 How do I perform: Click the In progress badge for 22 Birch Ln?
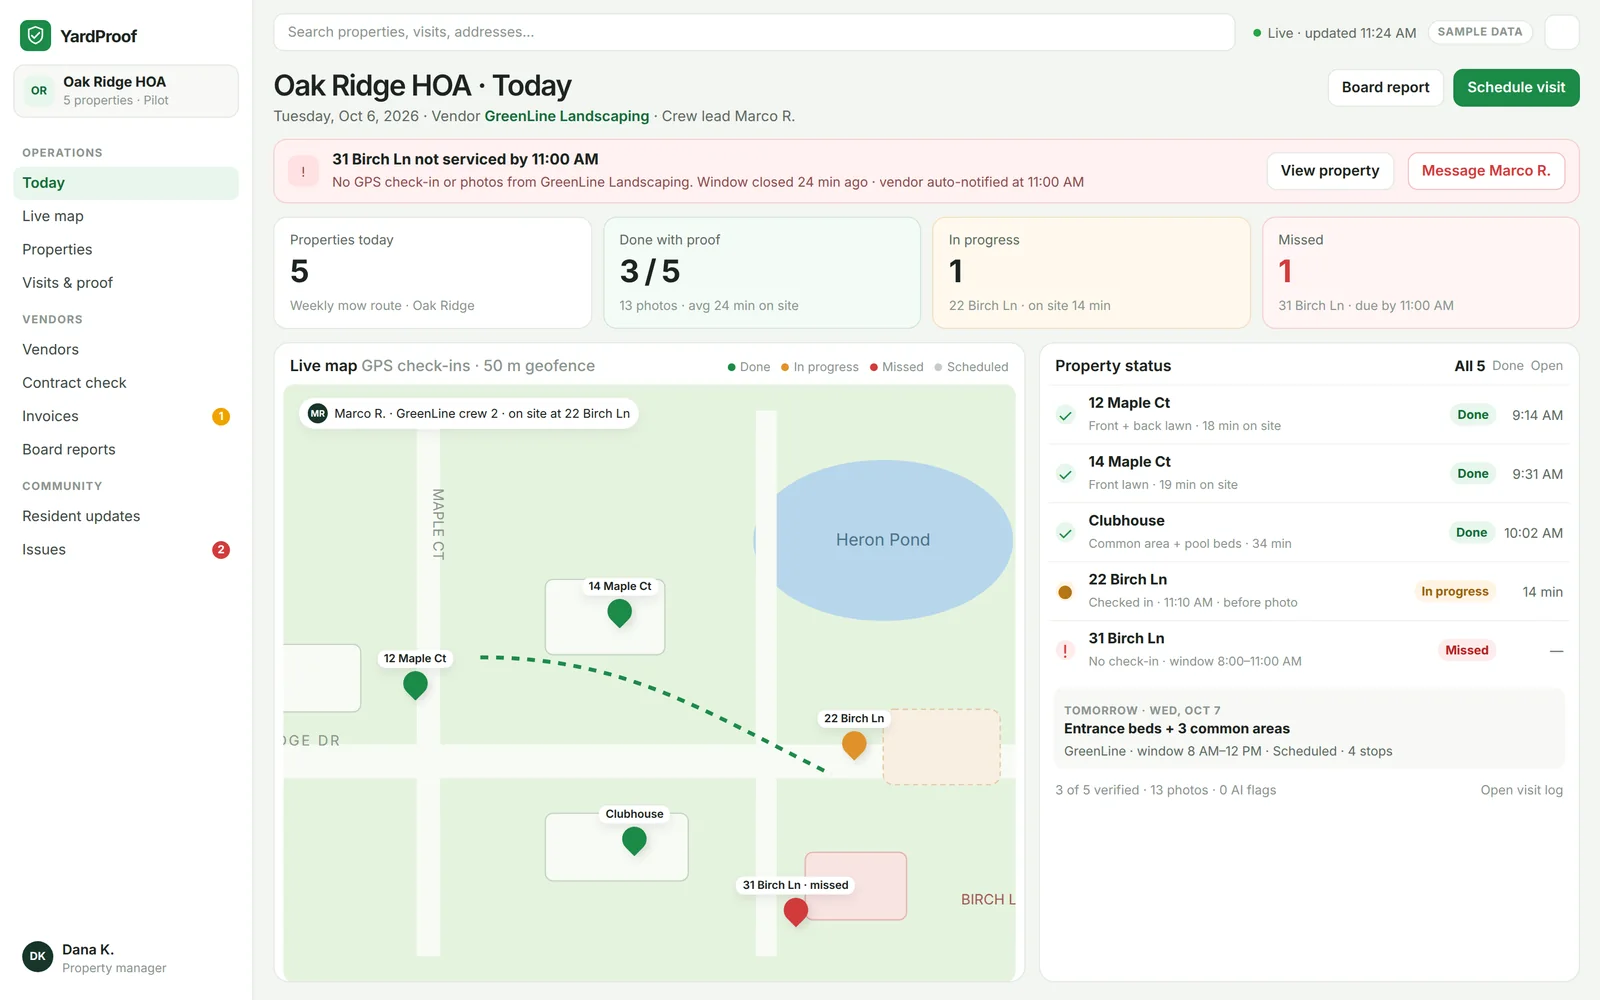(1455, 592)
